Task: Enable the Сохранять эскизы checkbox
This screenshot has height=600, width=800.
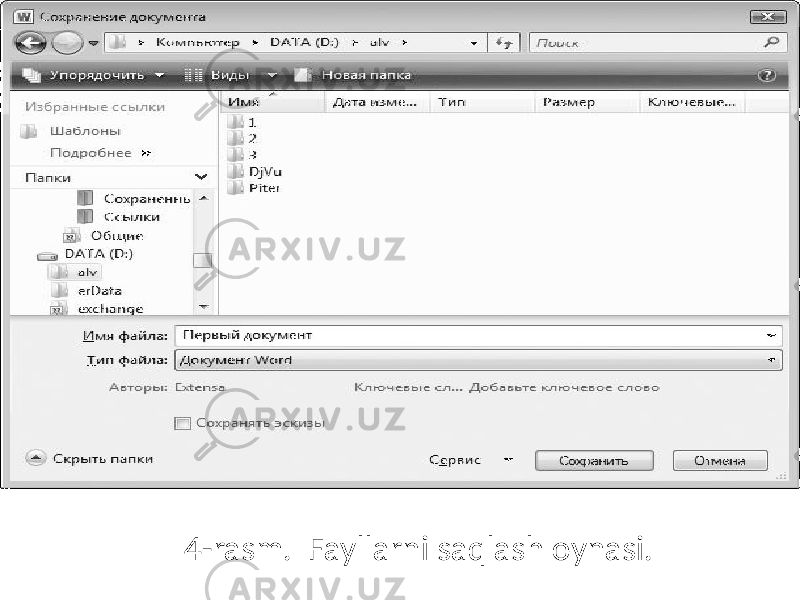Action: [x=182, y=423]
